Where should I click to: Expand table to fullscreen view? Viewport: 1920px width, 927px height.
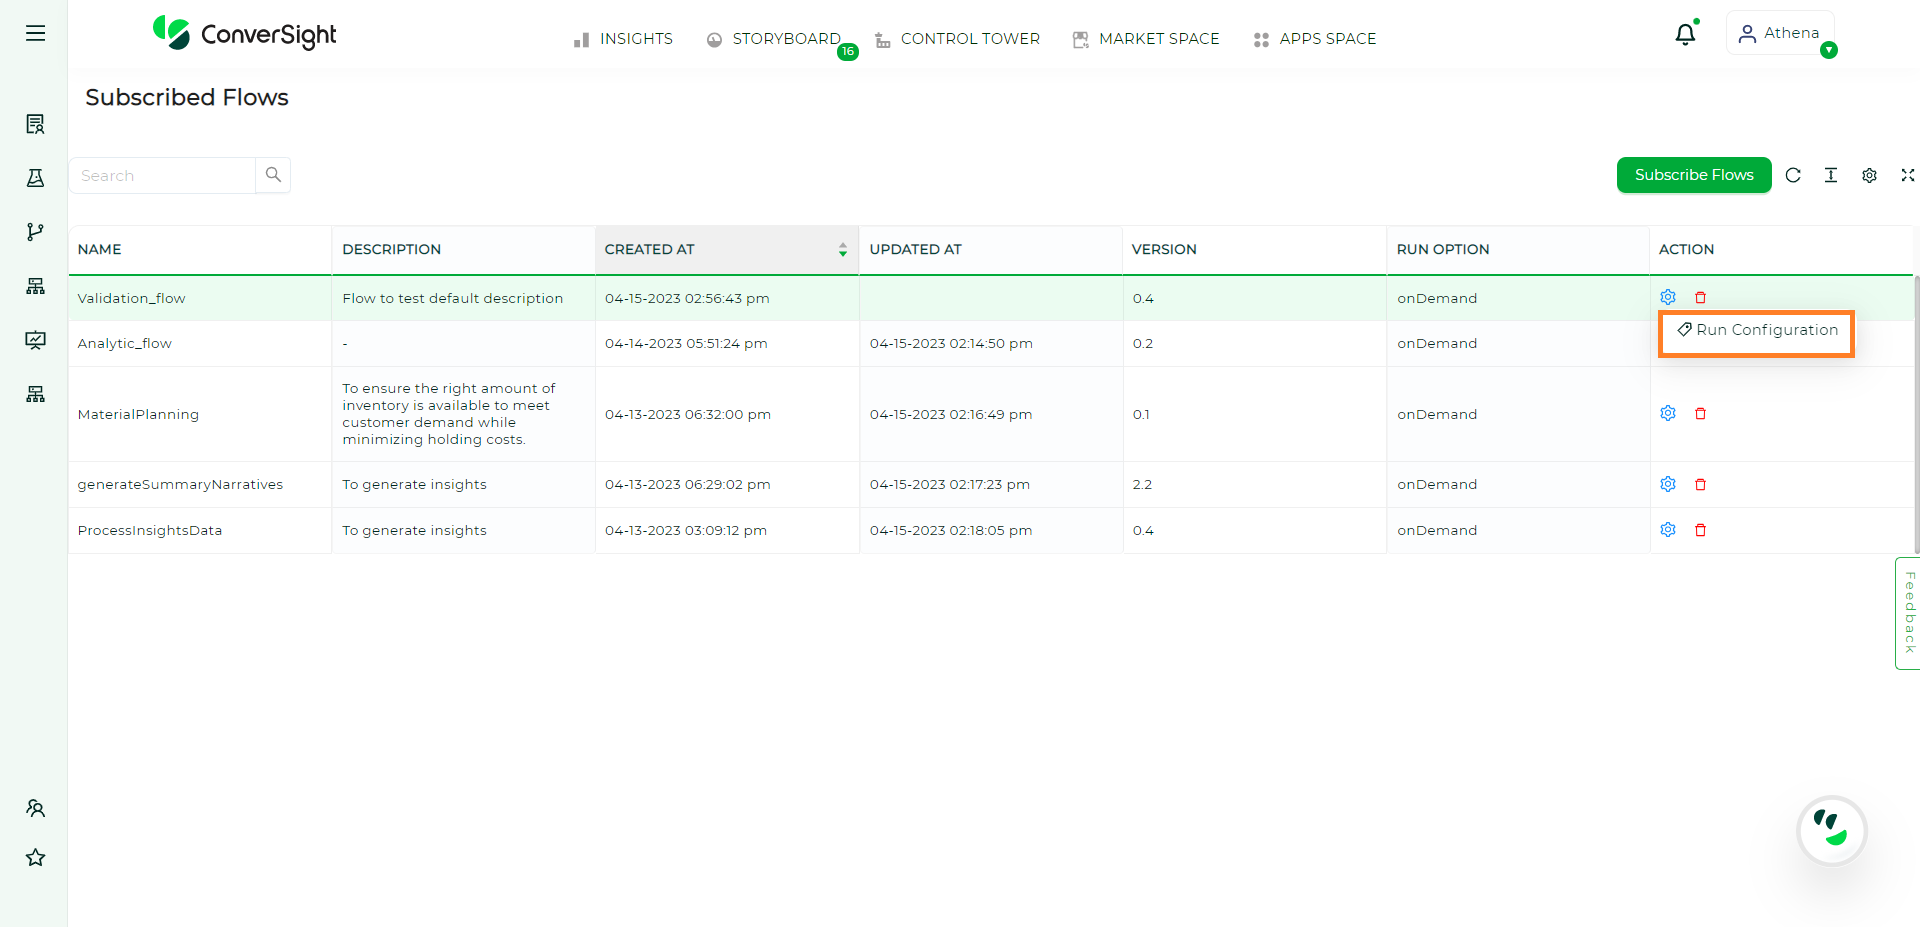click(x=1908, y=175)
